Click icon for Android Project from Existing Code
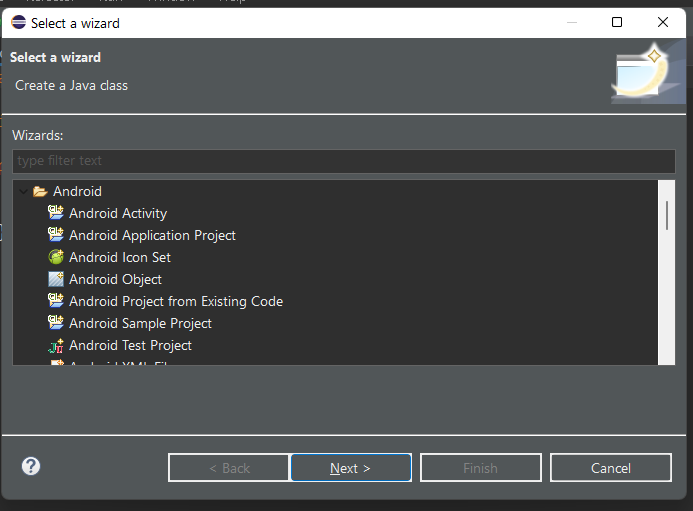The height and width of the screenshot is (511, 693). click(x=56, y=301)
